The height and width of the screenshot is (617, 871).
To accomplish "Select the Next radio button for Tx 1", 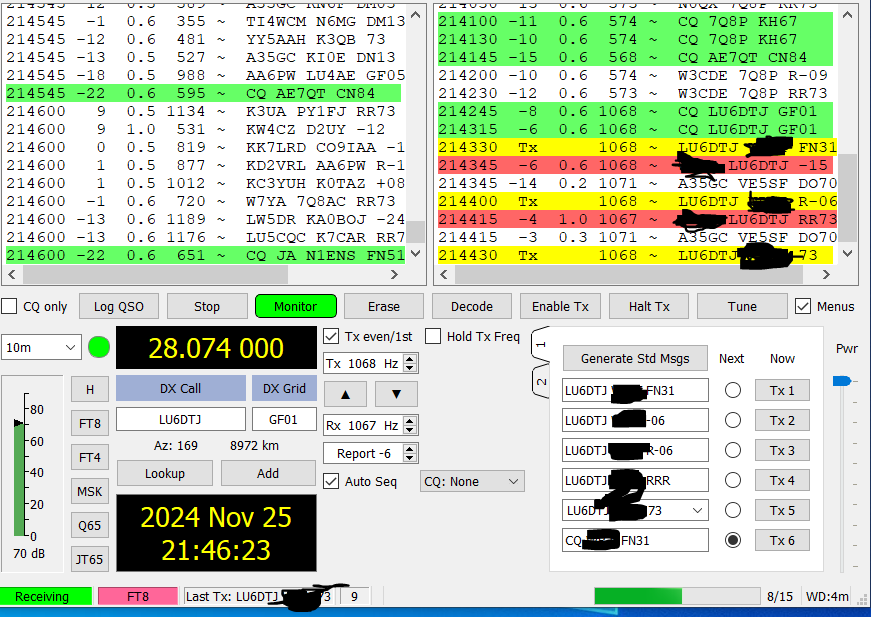I will click(732, 391).
